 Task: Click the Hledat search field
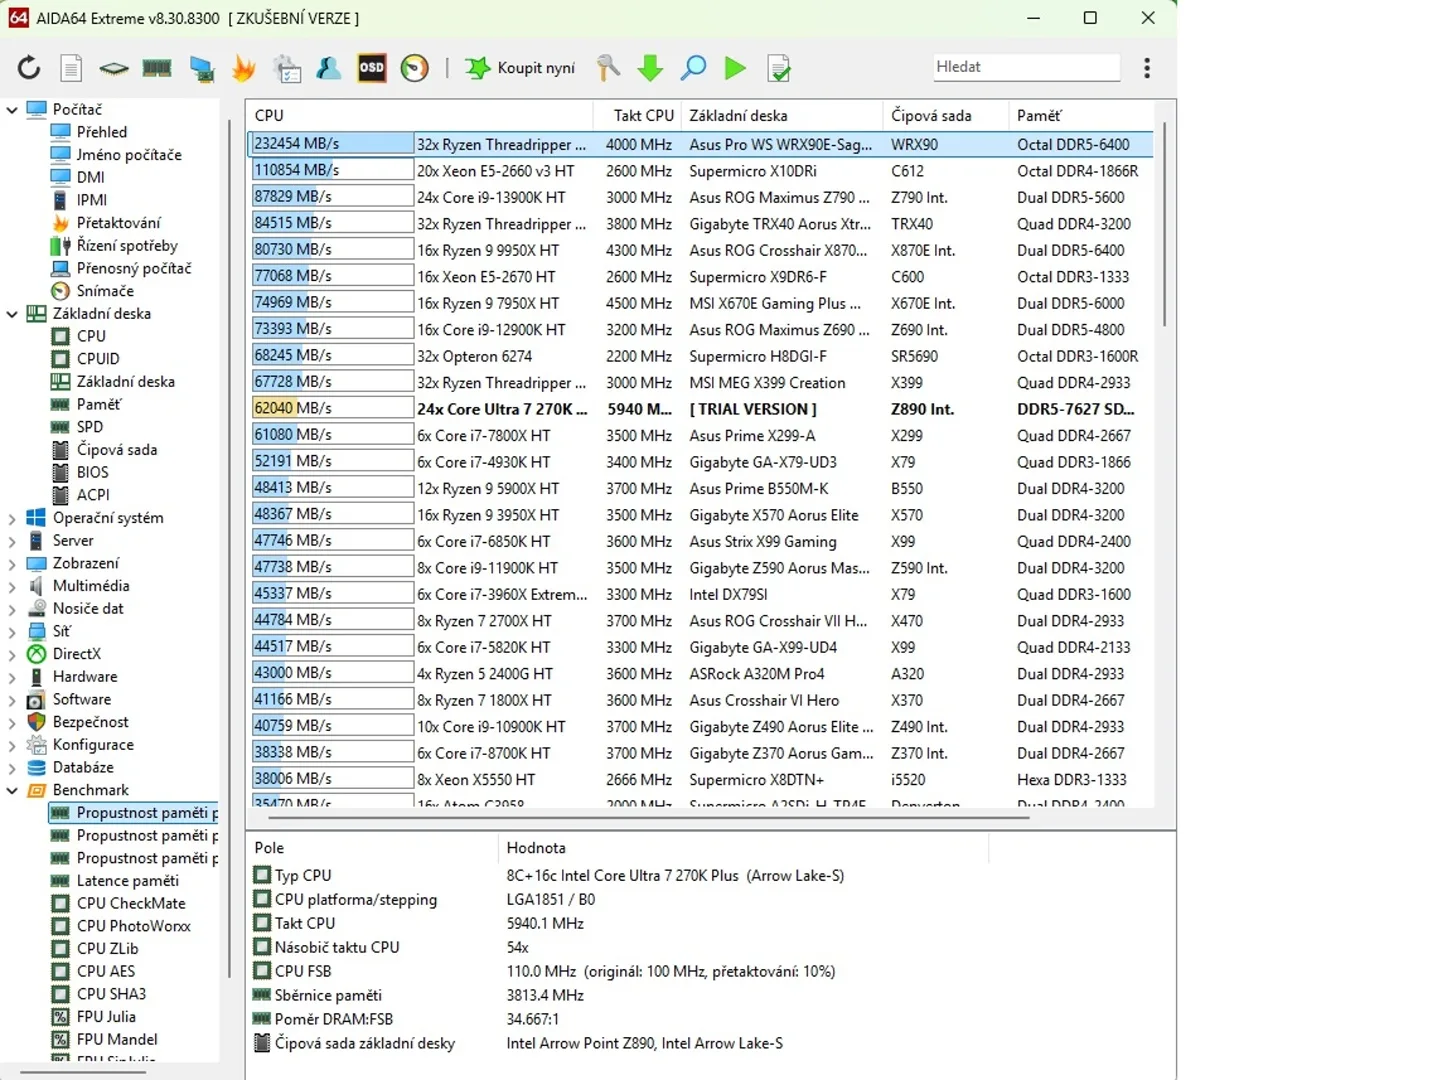coord(1026,67)
